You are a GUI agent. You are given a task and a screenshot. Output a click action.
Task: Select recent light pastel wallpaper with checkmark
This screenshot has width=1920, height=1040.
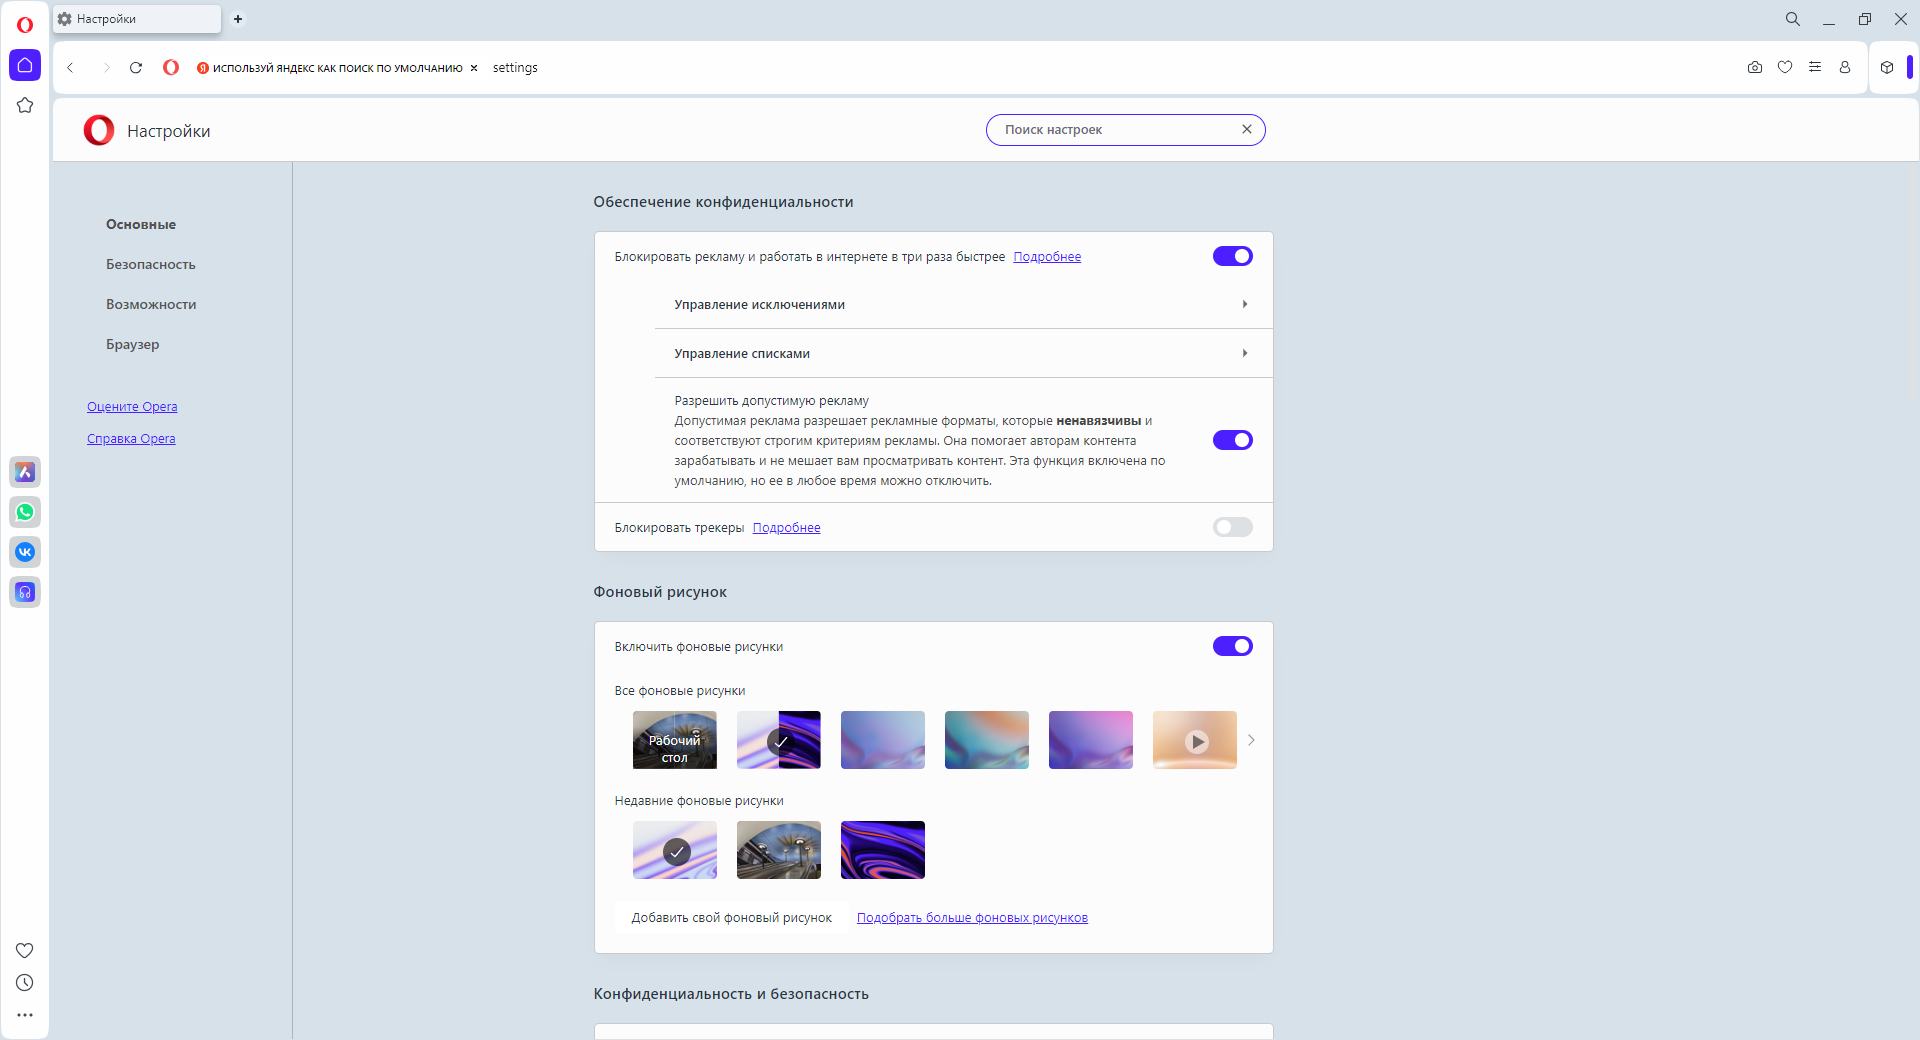tap(675, 850)
